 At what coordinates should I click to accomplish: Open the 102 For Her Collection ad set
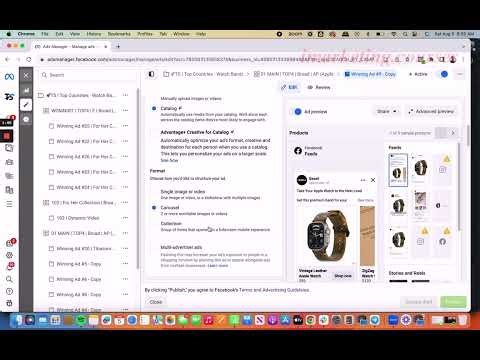pos(82,202)
